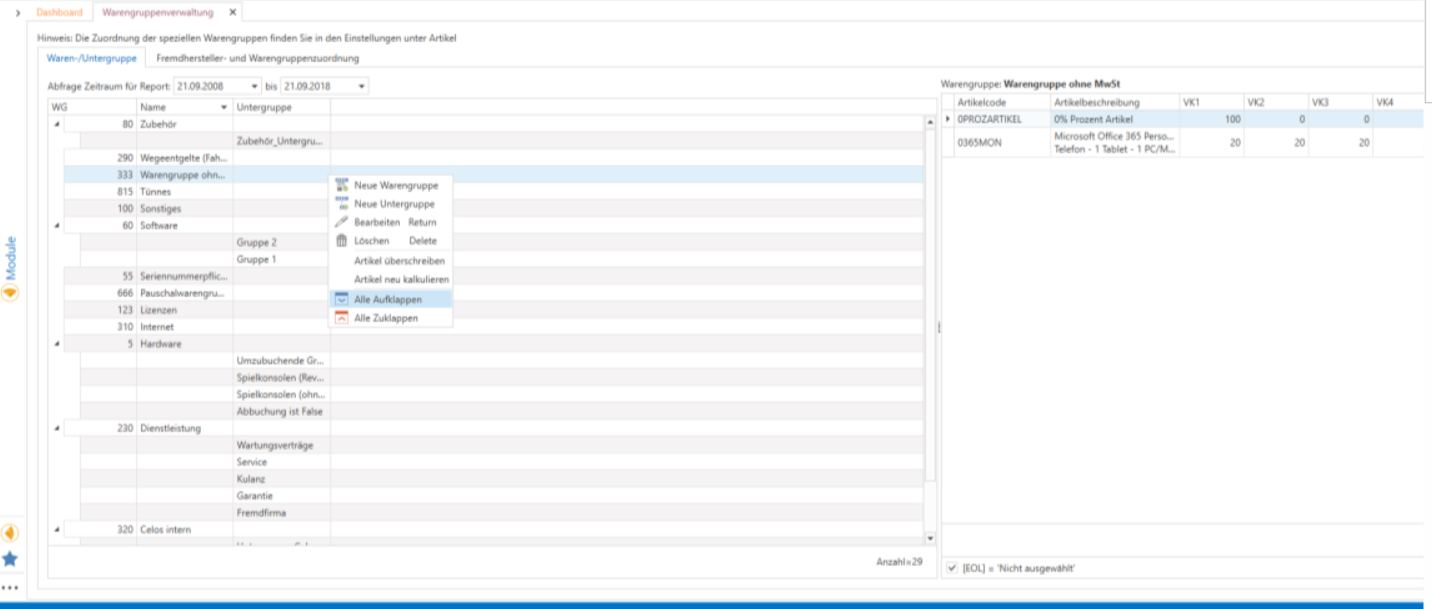Collapse the Hardware group tree node
Image resolution: width=1432 pixels, height=609 pixels.
click(x=56, y=344)
